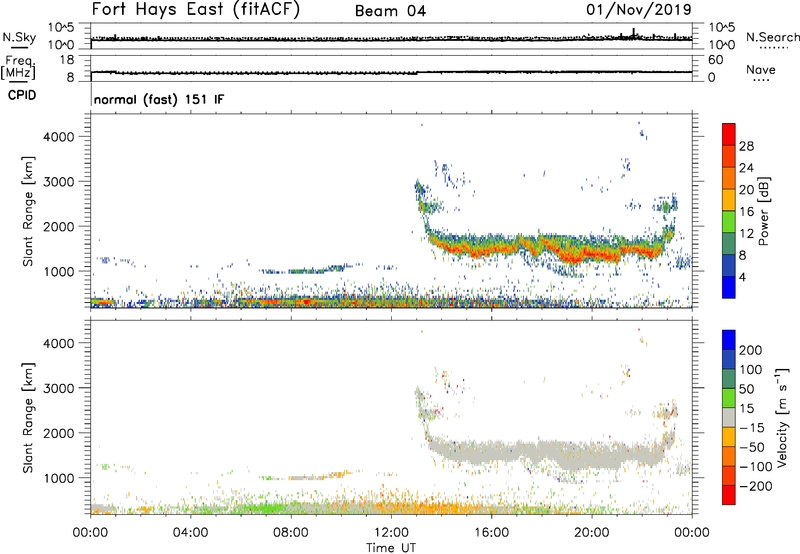Click the '12:00' time axis label
The width and height of the screenshot is (800, 554).
click(391, 533)
